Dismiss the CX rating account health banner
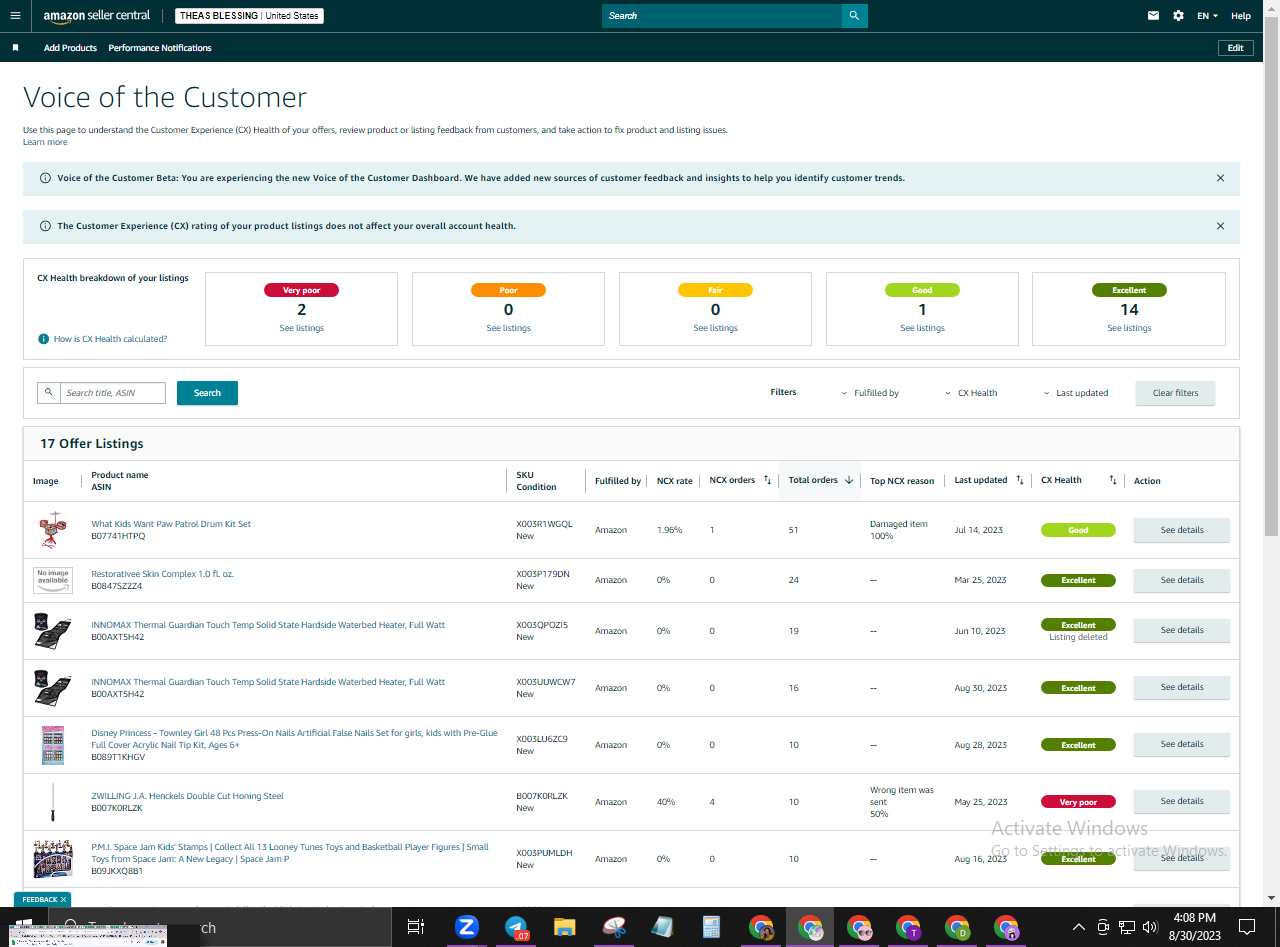This screenshot has width=1280, height=947. (1220, 226)
